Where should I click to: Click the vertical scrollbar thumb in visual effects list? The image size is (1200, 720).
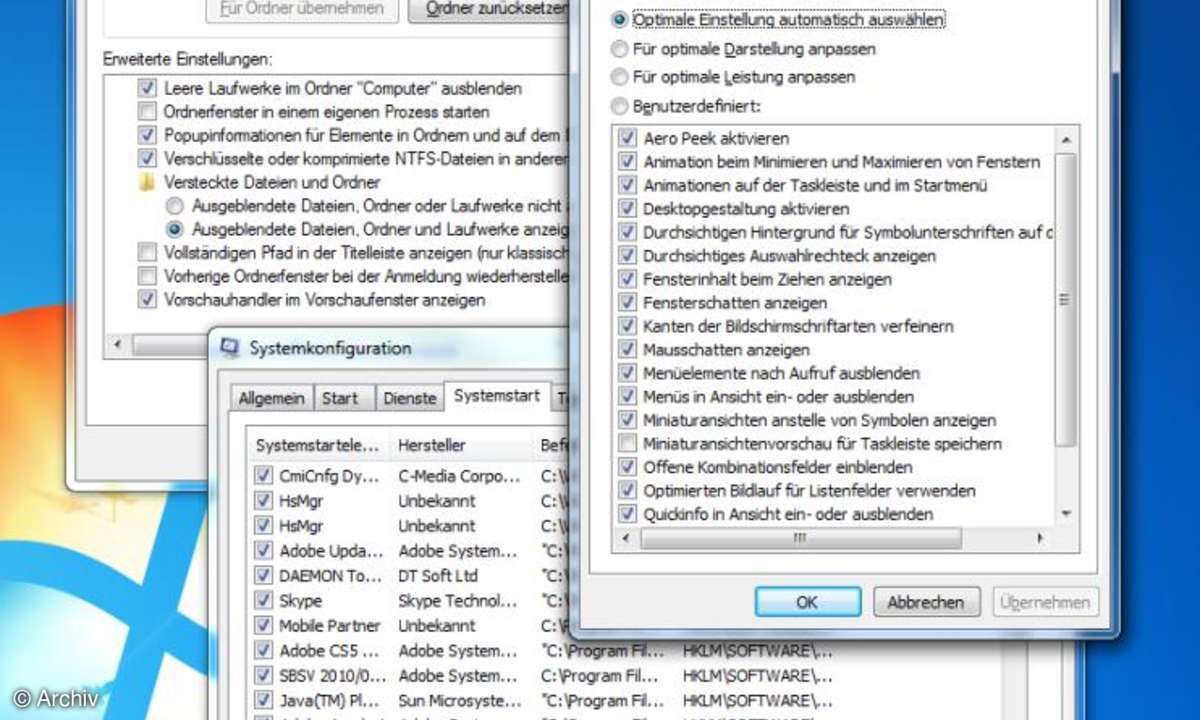tap(1065, 300)
